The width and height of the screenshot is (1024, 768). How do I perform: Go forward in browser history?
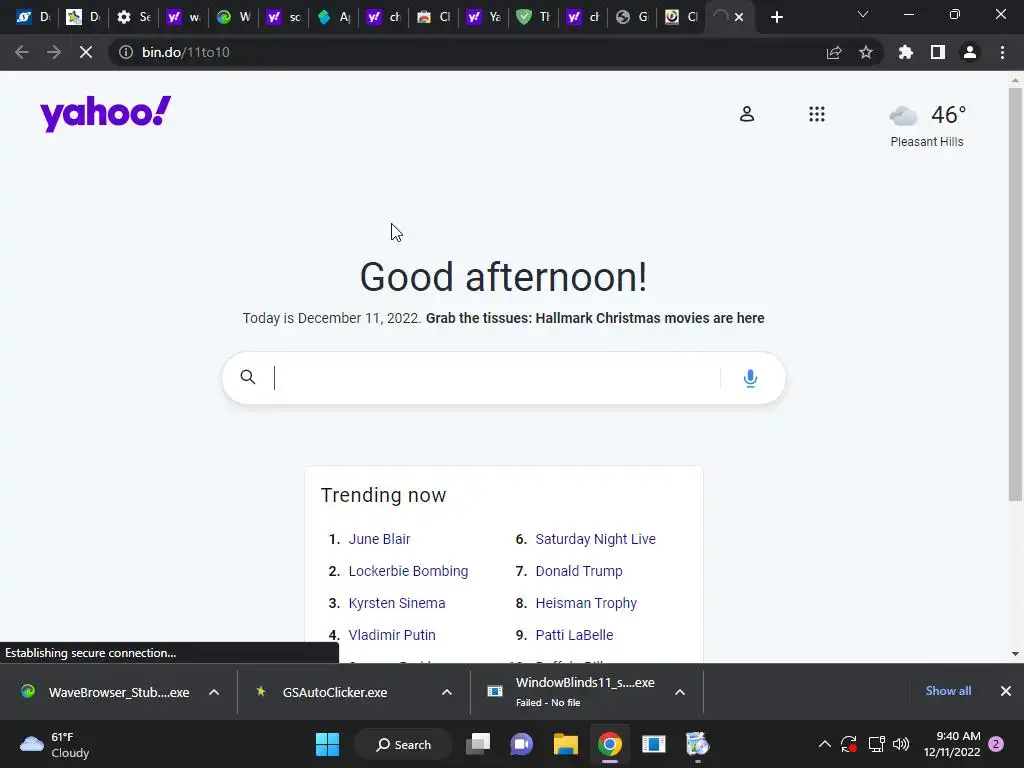[x=54, y=52]
